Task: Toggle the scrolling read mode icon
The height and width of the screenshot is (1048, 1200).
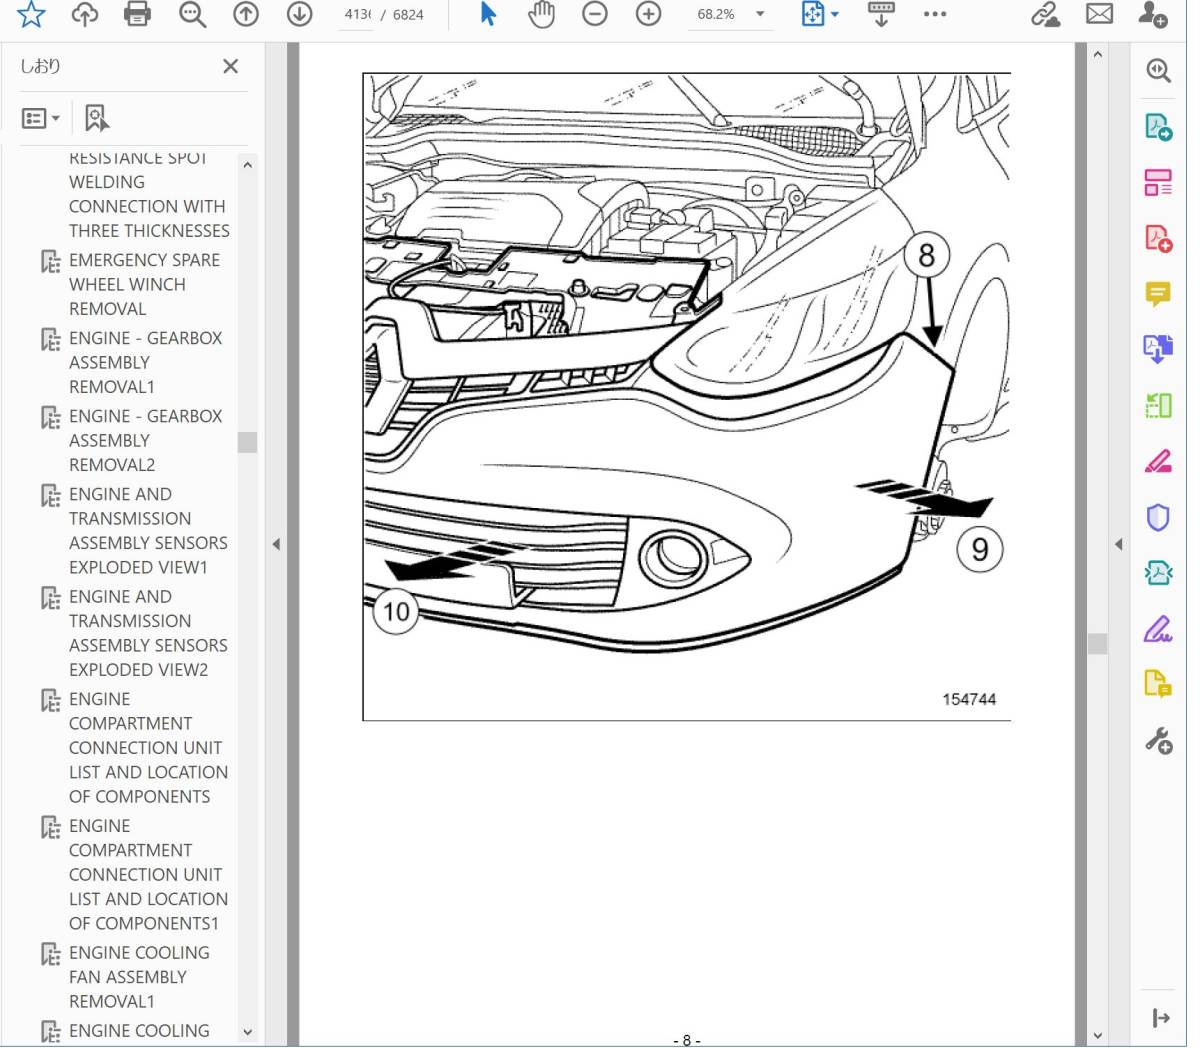Action: tap(881, 14)
